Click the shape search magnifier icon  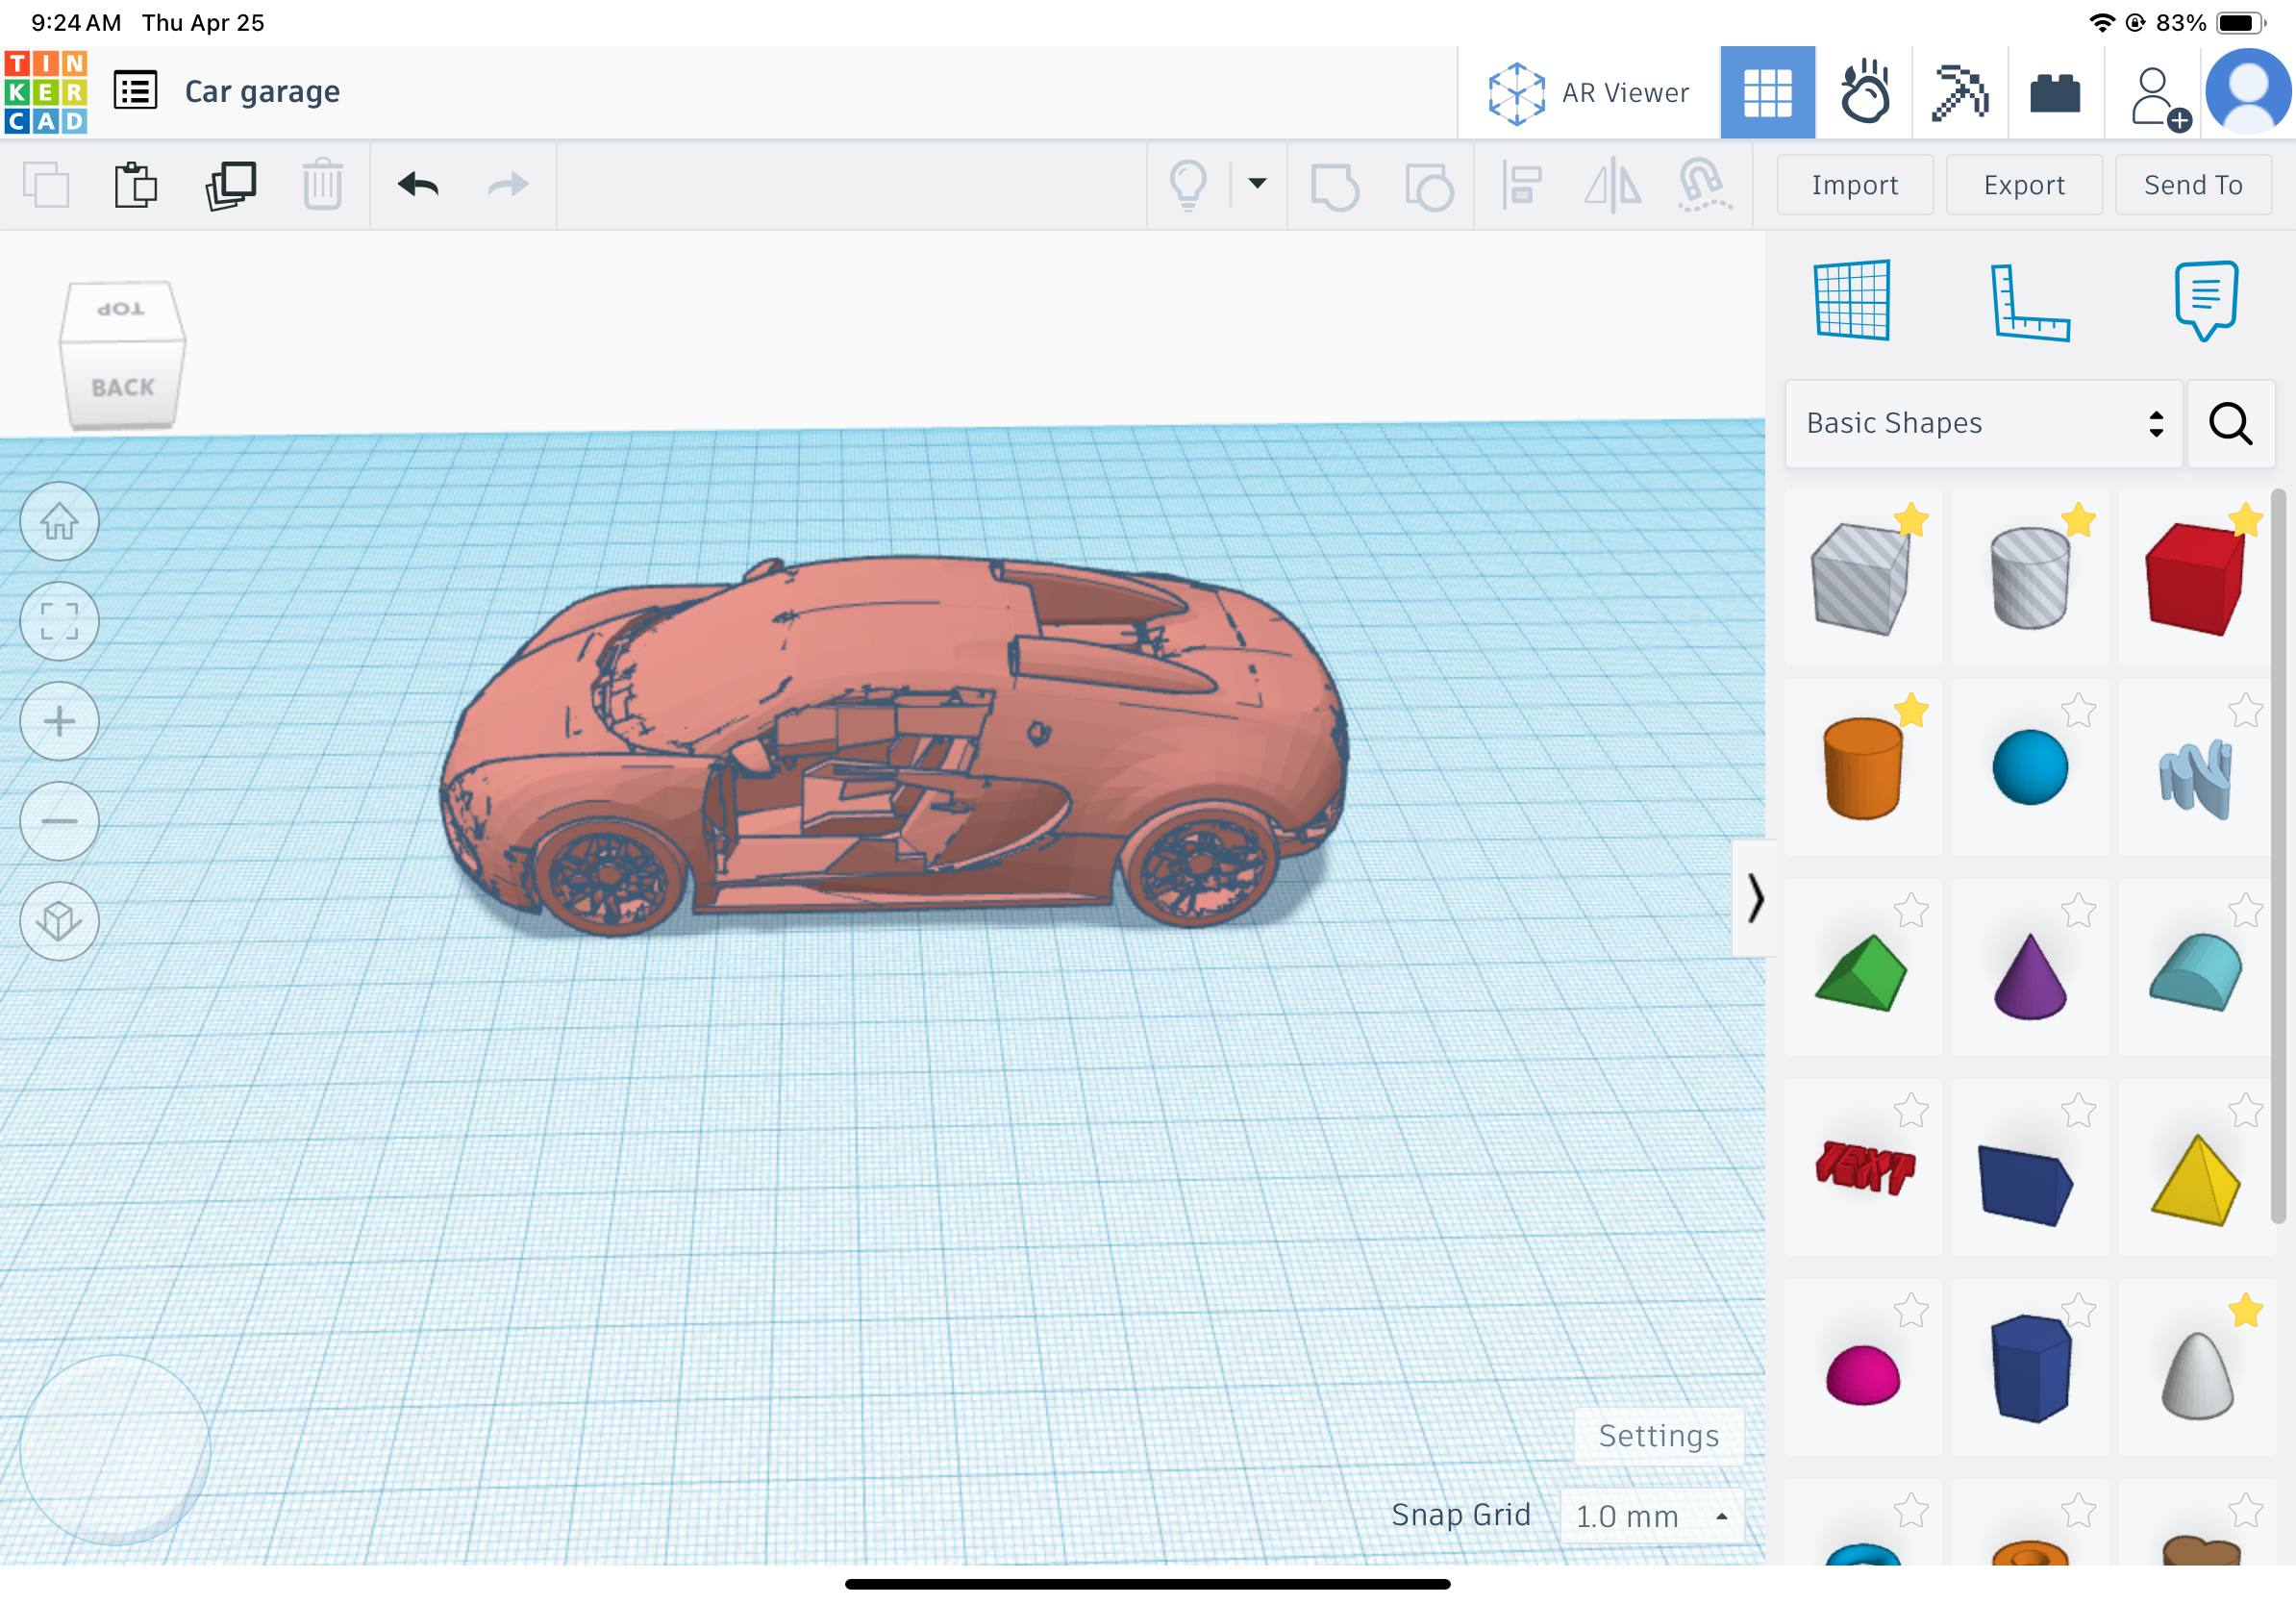click(2230, 423)
